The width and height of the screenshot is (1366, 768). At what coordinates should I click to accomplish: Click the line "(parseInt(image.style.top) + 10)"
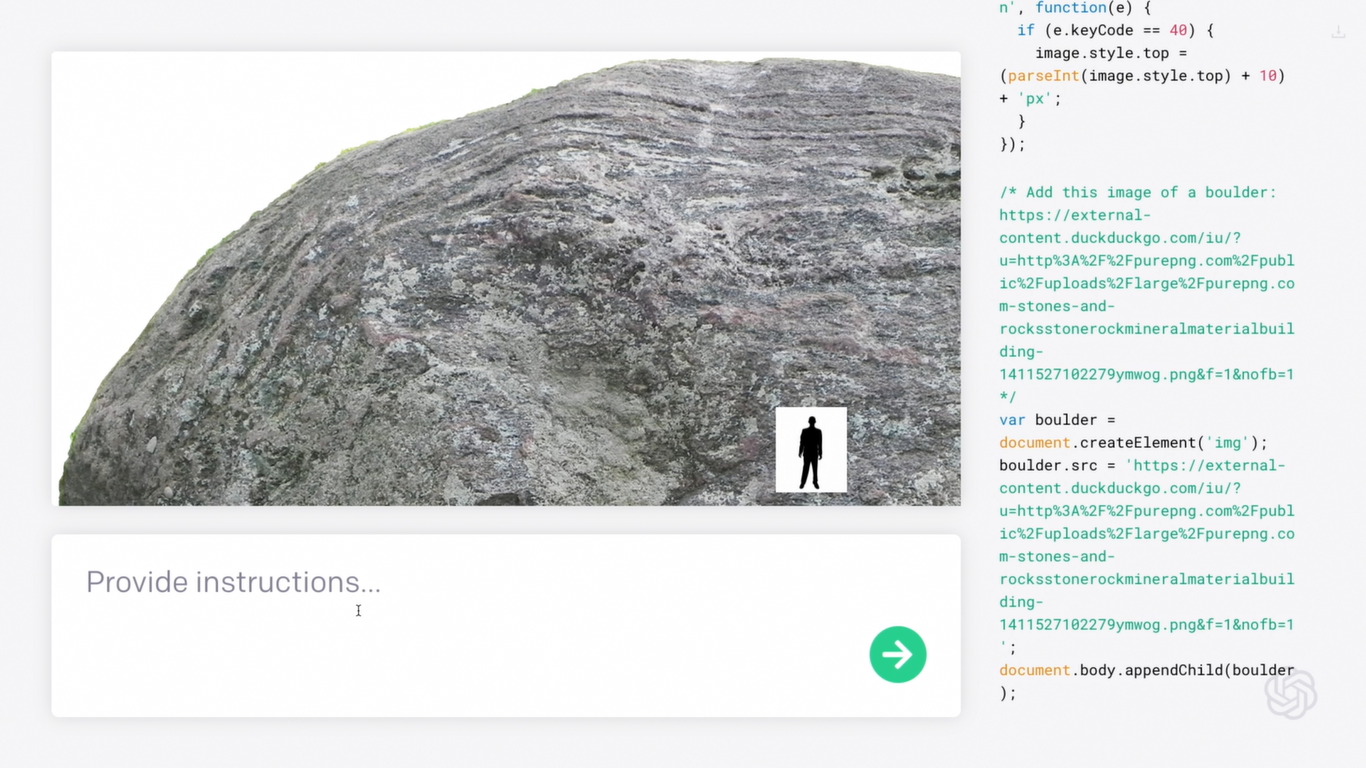(x=1142, y=76)
